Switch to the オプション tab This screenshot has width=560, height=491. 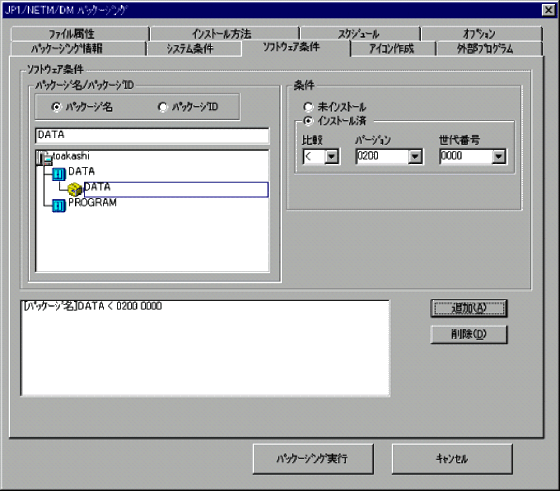tap(482, 34)
